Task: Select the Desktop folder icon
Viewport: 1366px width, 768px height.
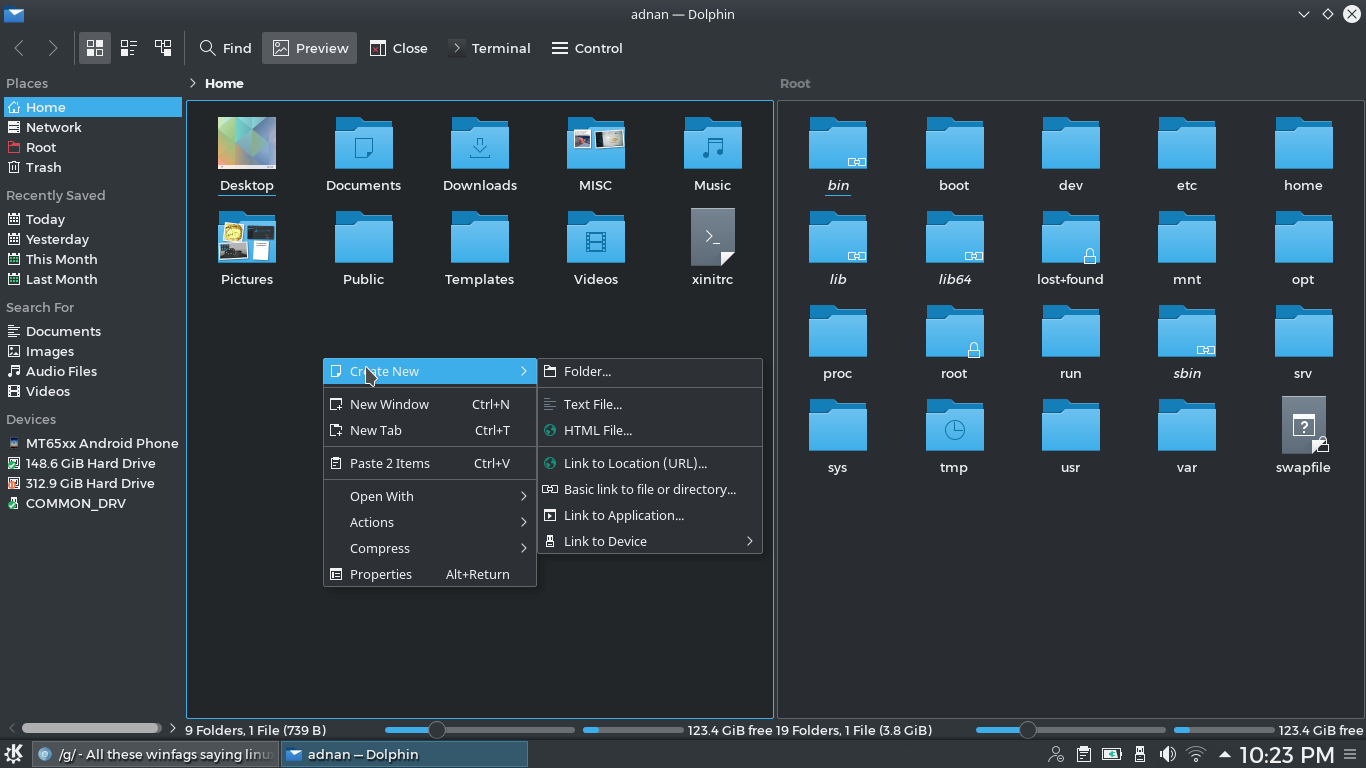Action: 247,143
